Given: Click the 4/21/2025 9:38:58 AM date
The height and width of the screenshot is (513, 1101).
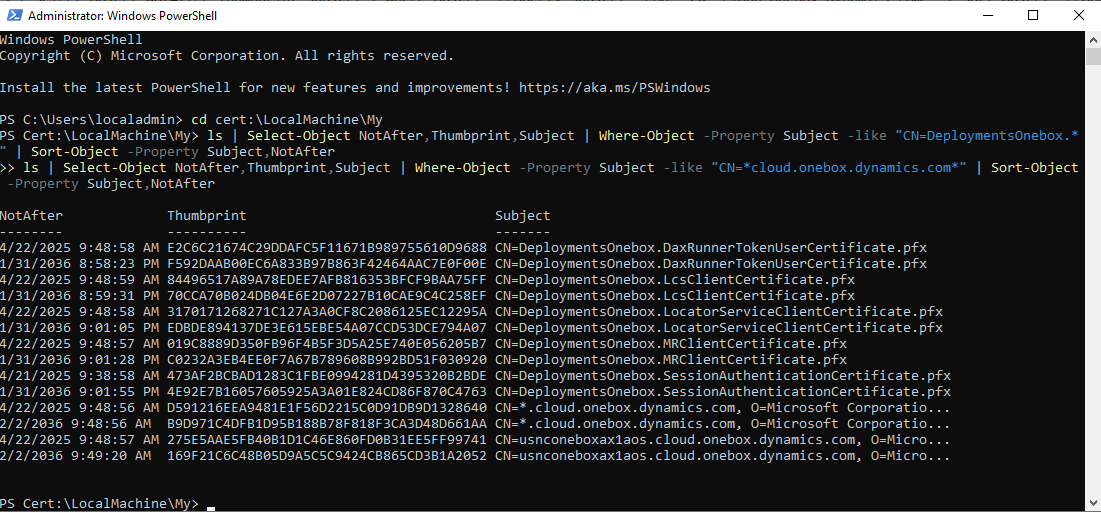Looking at the screenshot, I should point(79,376).
